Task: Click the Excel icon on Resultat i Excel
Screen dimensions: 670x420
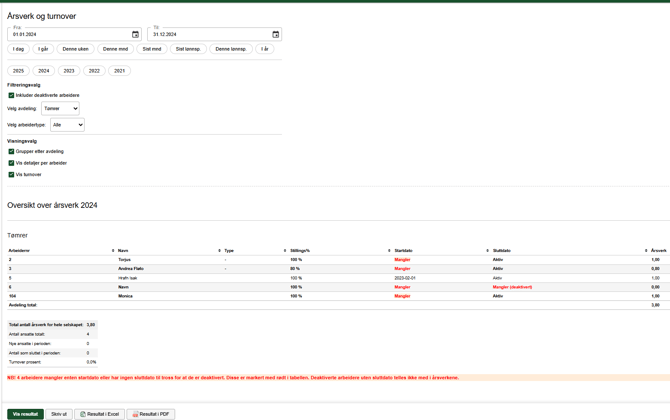Action: tap(83, 414)
